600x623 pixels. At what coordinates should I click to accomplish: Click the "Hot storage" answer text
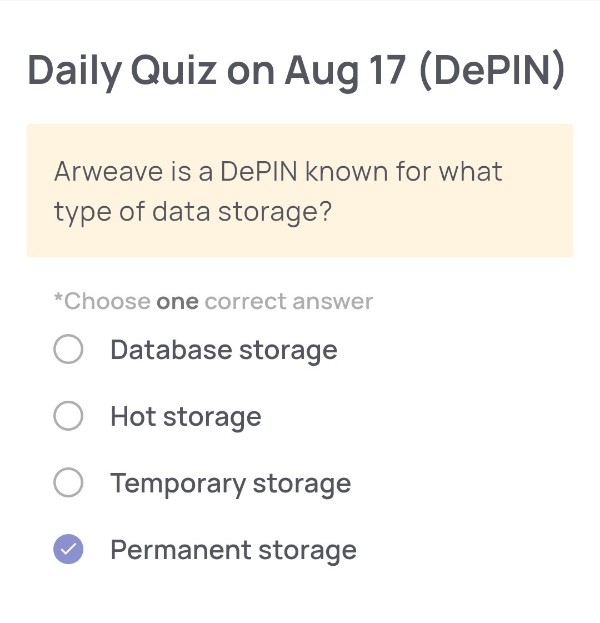186,417
